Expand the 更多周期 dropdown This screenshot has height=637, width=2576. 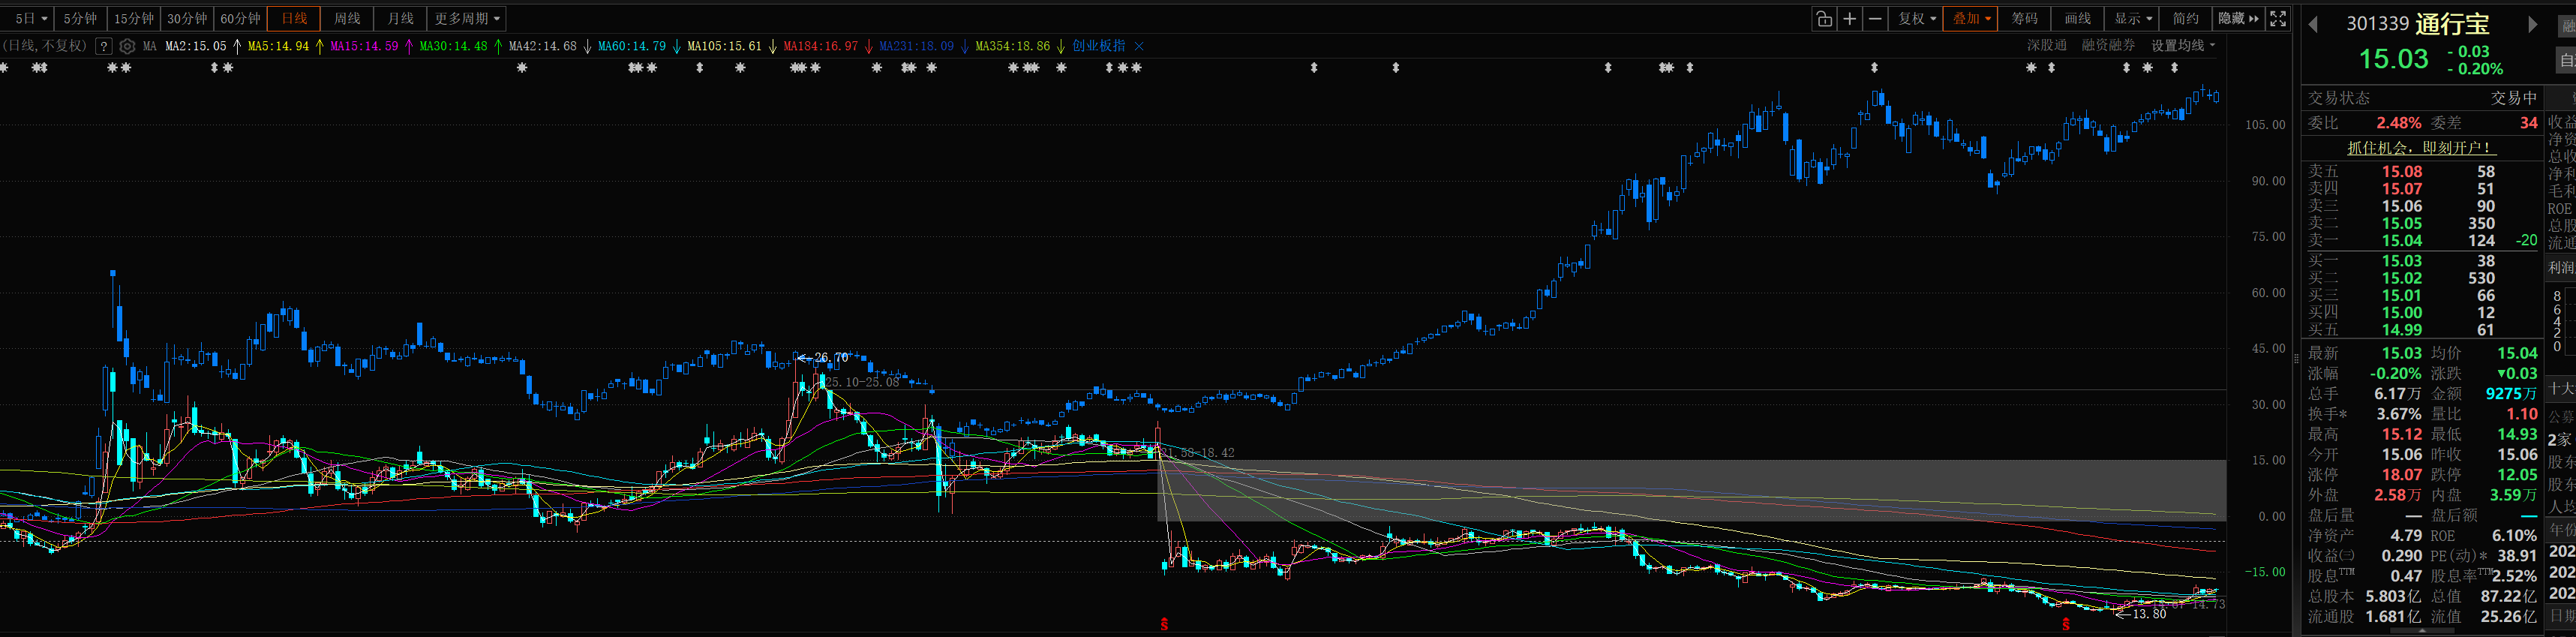467,19
